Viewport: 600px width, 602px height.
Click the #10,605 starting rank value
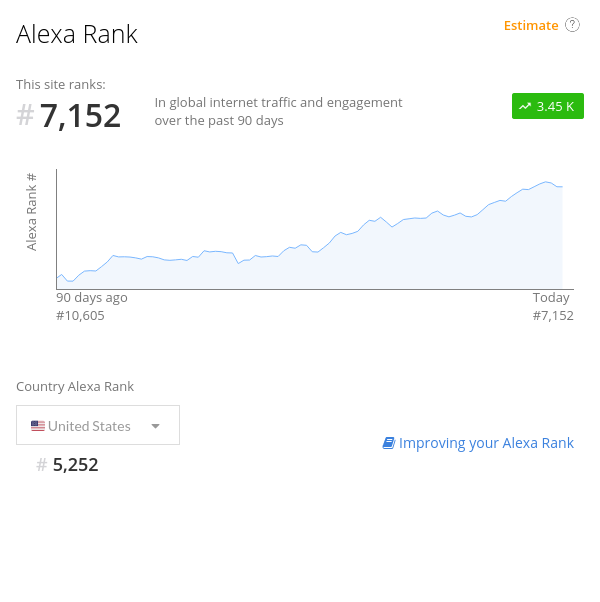click(80, 315)
